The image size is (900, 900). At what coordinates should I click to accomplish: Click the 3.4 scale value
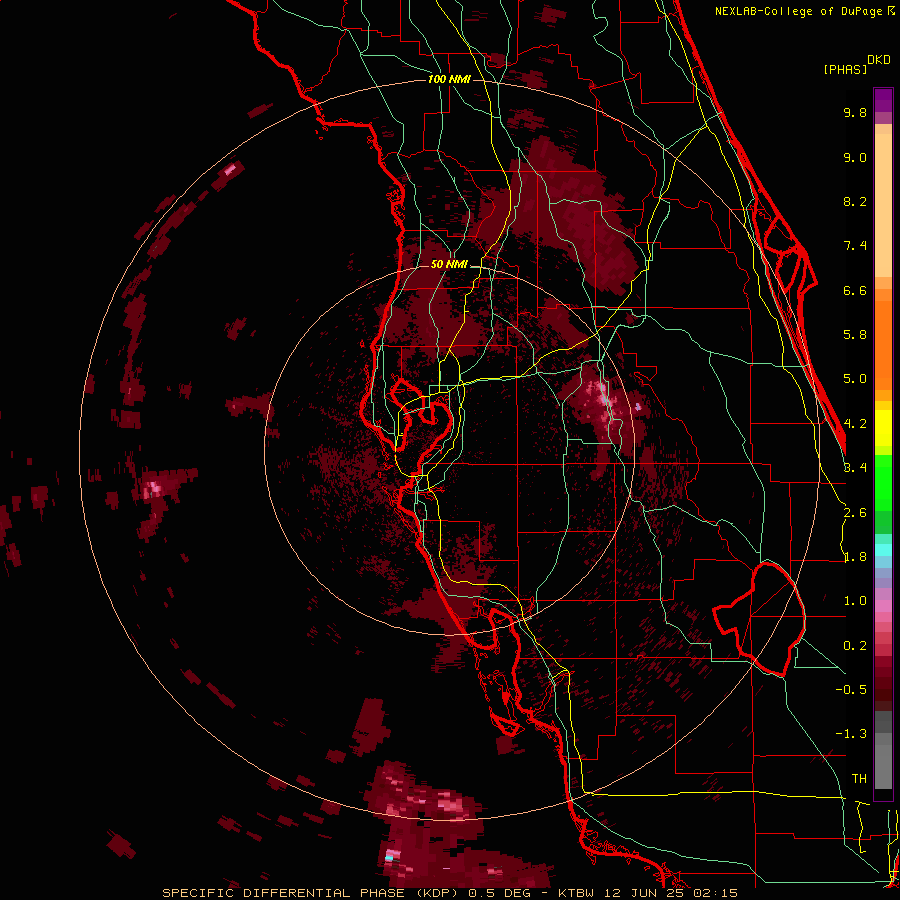pyautogui.click(x=855, y=468)
